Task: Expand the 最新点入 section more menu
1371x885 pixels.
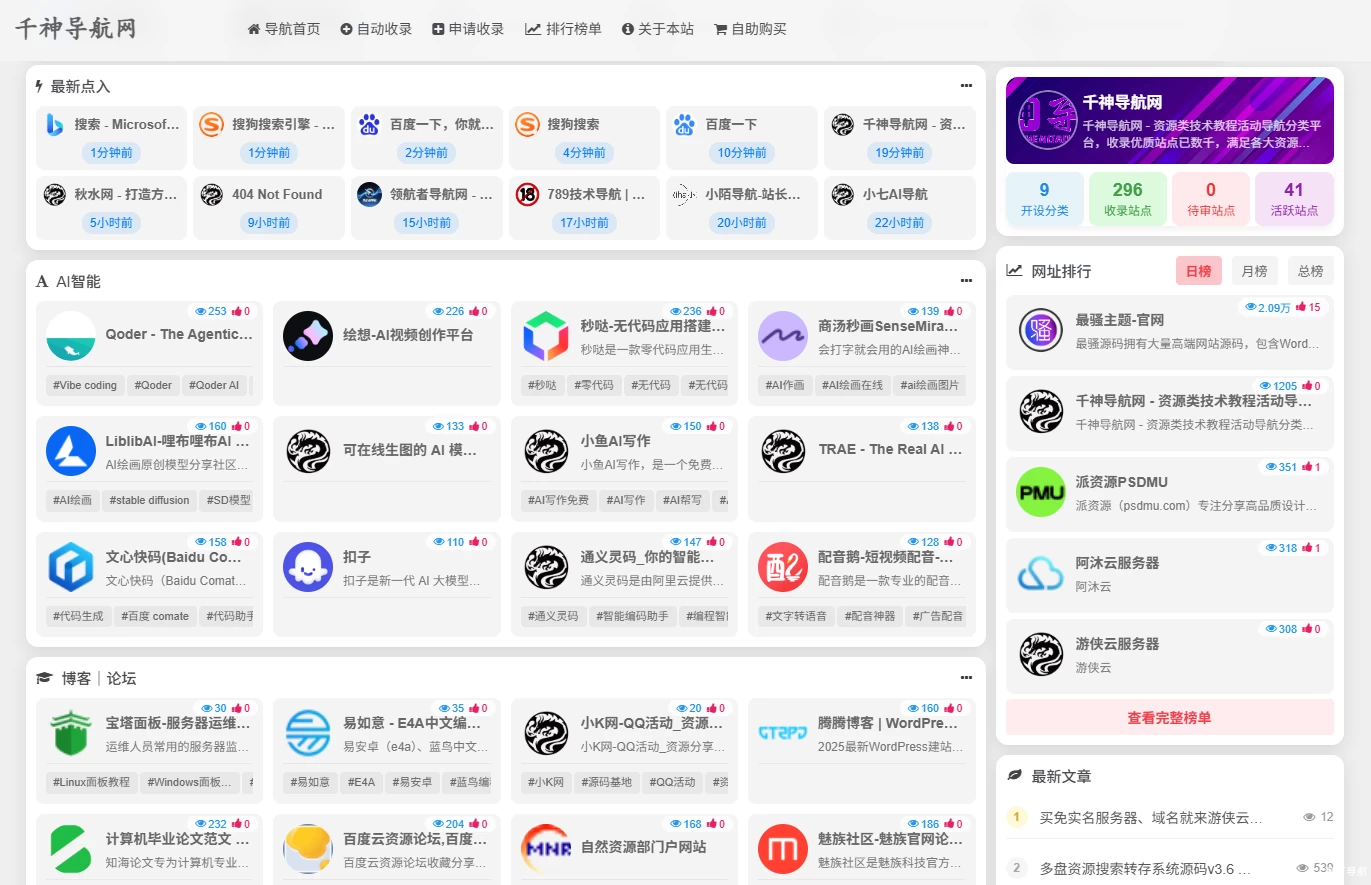Action: coord(966,85)
